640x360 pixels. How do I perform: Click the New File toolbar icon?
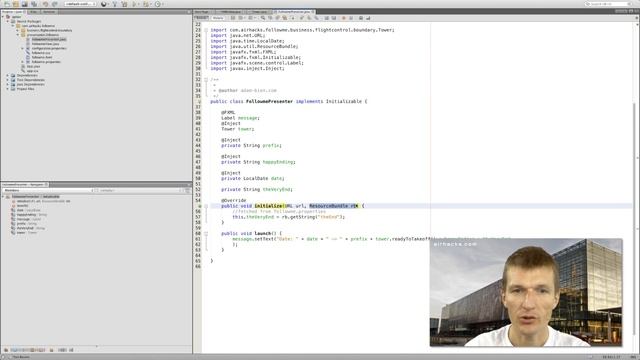[x=7, y=4]
